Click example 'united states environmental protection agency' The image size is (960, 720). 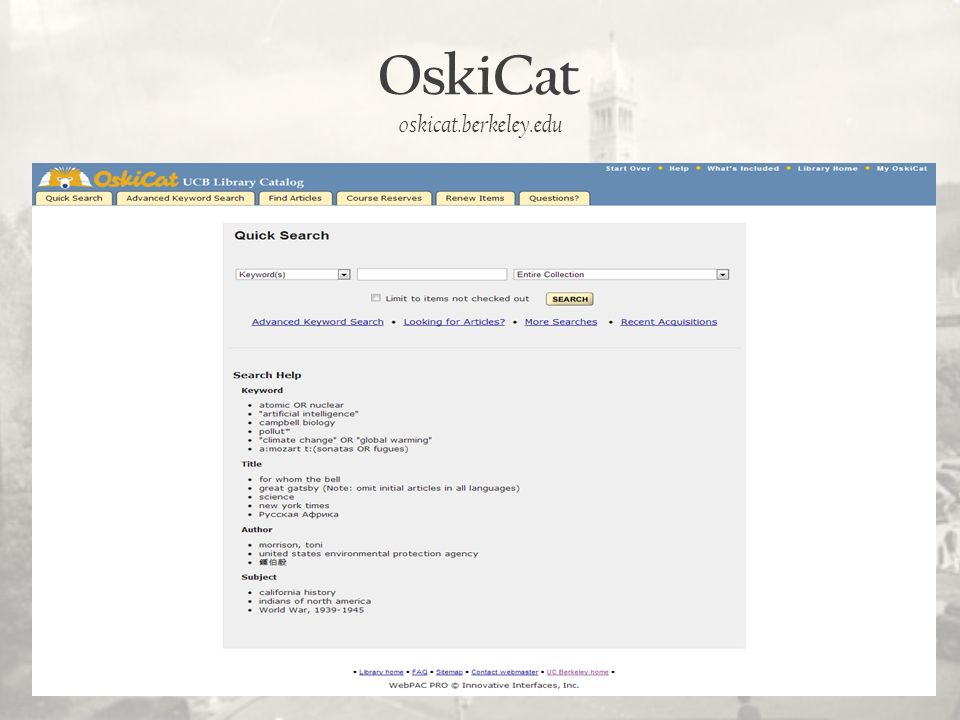[369, 553]
